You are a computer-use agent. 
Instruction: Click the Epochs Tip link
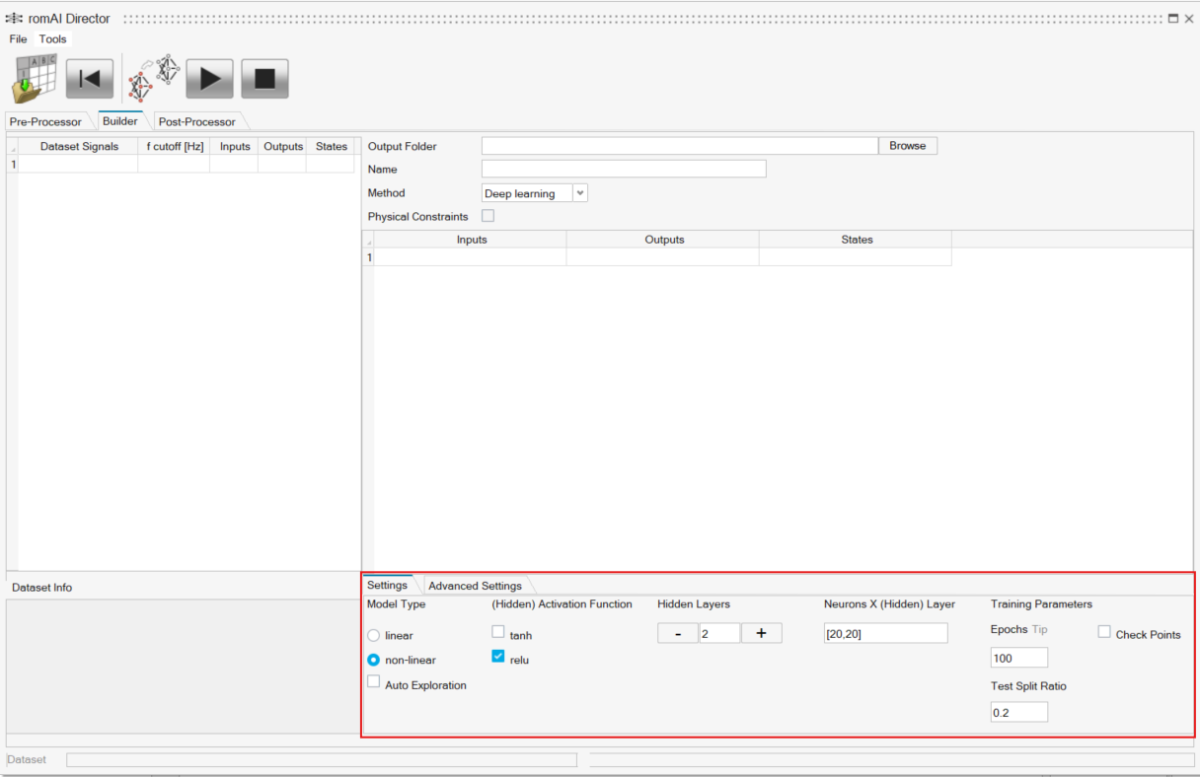(x=1040, y=629)
